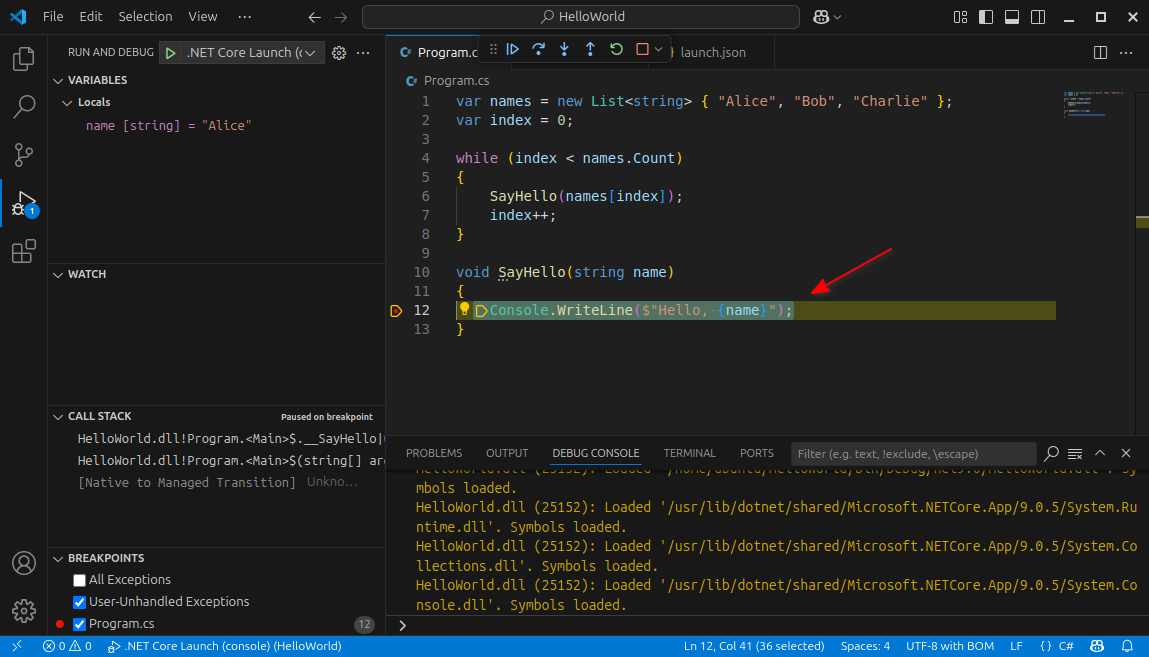This screenshot has height=657, width=1149.
Task: Click errors and warnings count in status bar
Action: (67, 646)
